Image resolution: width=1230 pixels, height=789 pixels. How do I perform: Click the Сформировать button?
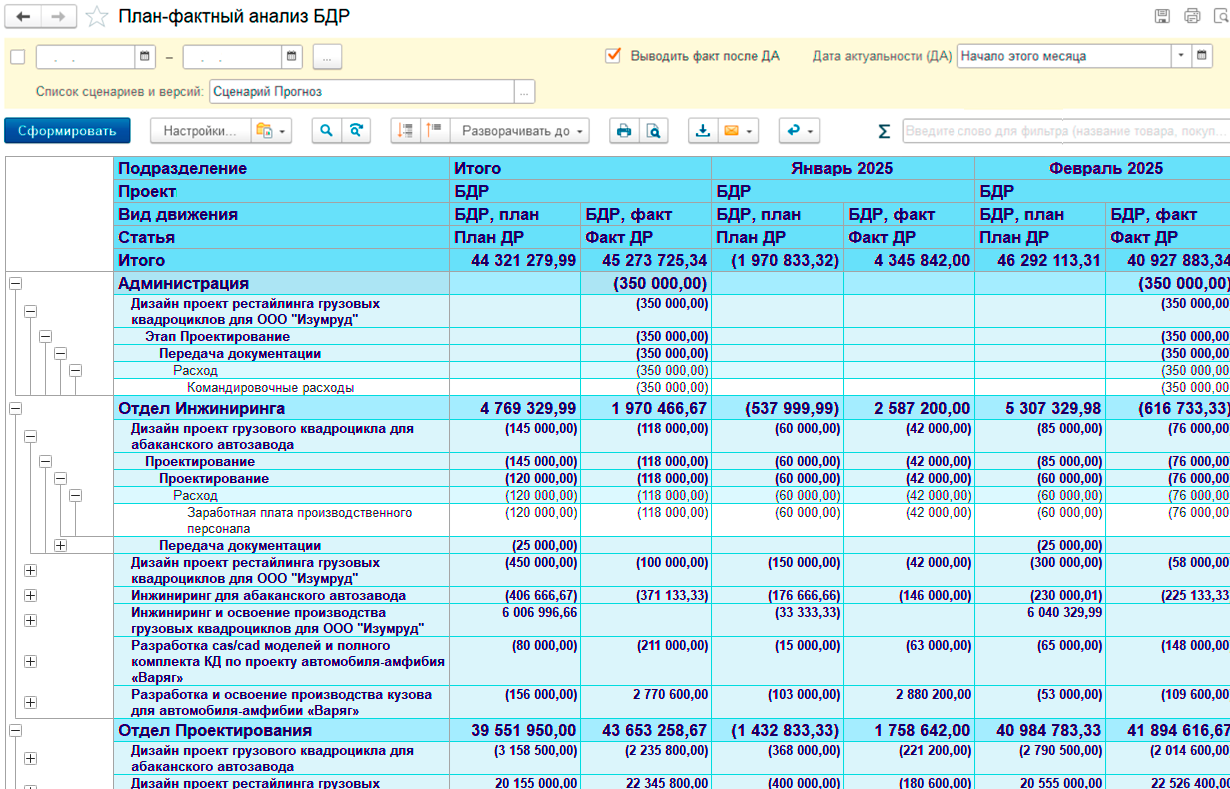pos(67,131)
